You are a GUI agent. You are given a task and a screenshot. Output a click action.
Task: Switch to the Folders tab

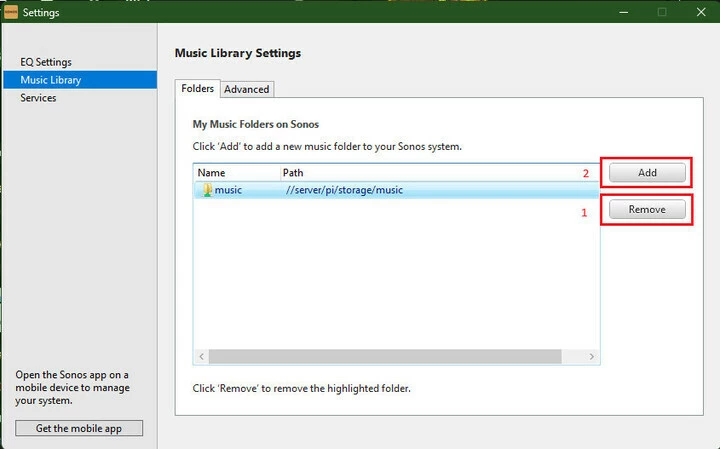(x=197, y=88)
